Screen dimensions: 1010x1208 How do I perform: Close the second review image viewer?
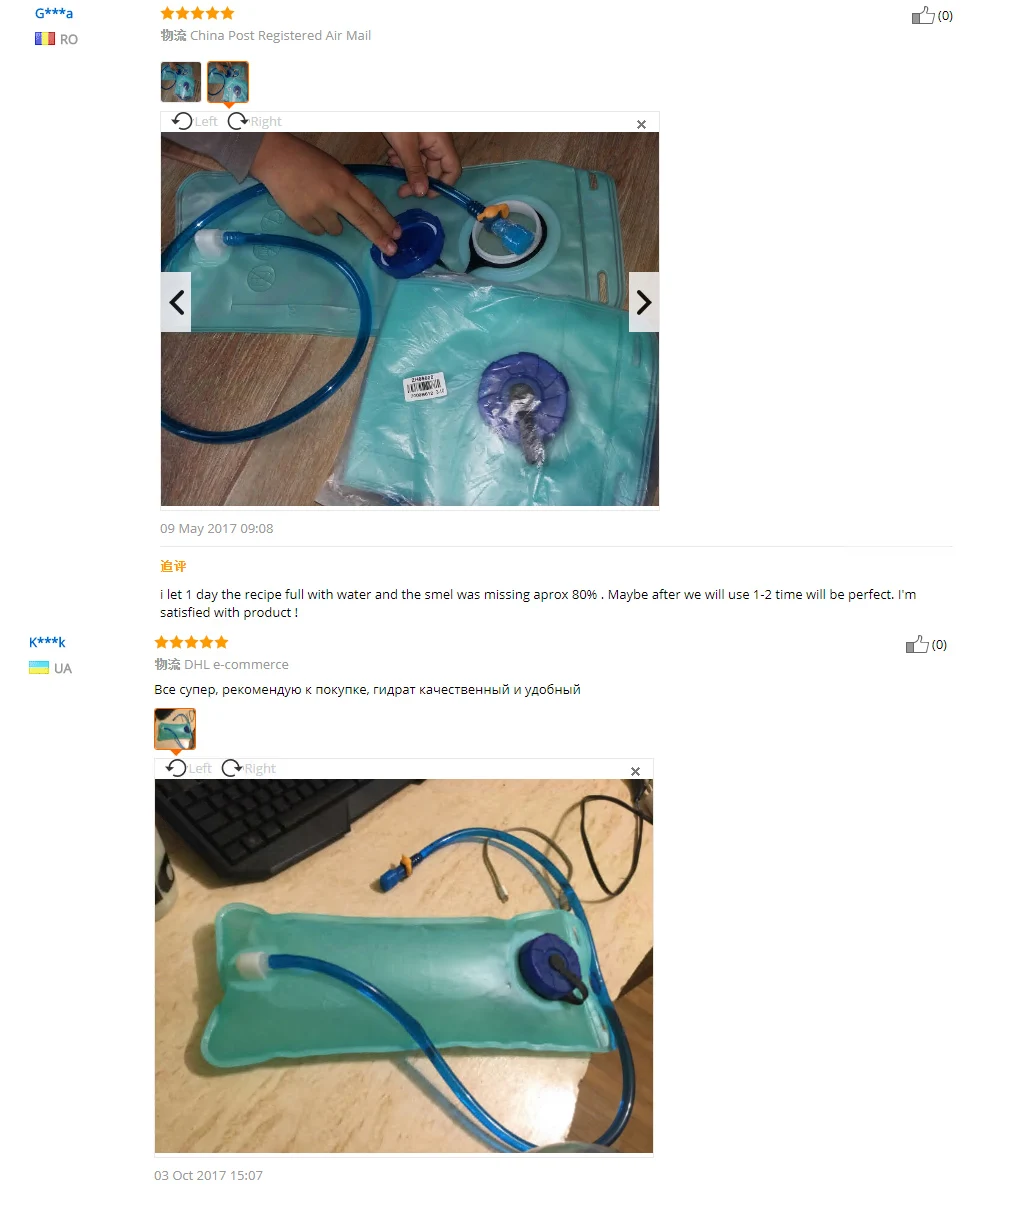[x=635, y=772]
